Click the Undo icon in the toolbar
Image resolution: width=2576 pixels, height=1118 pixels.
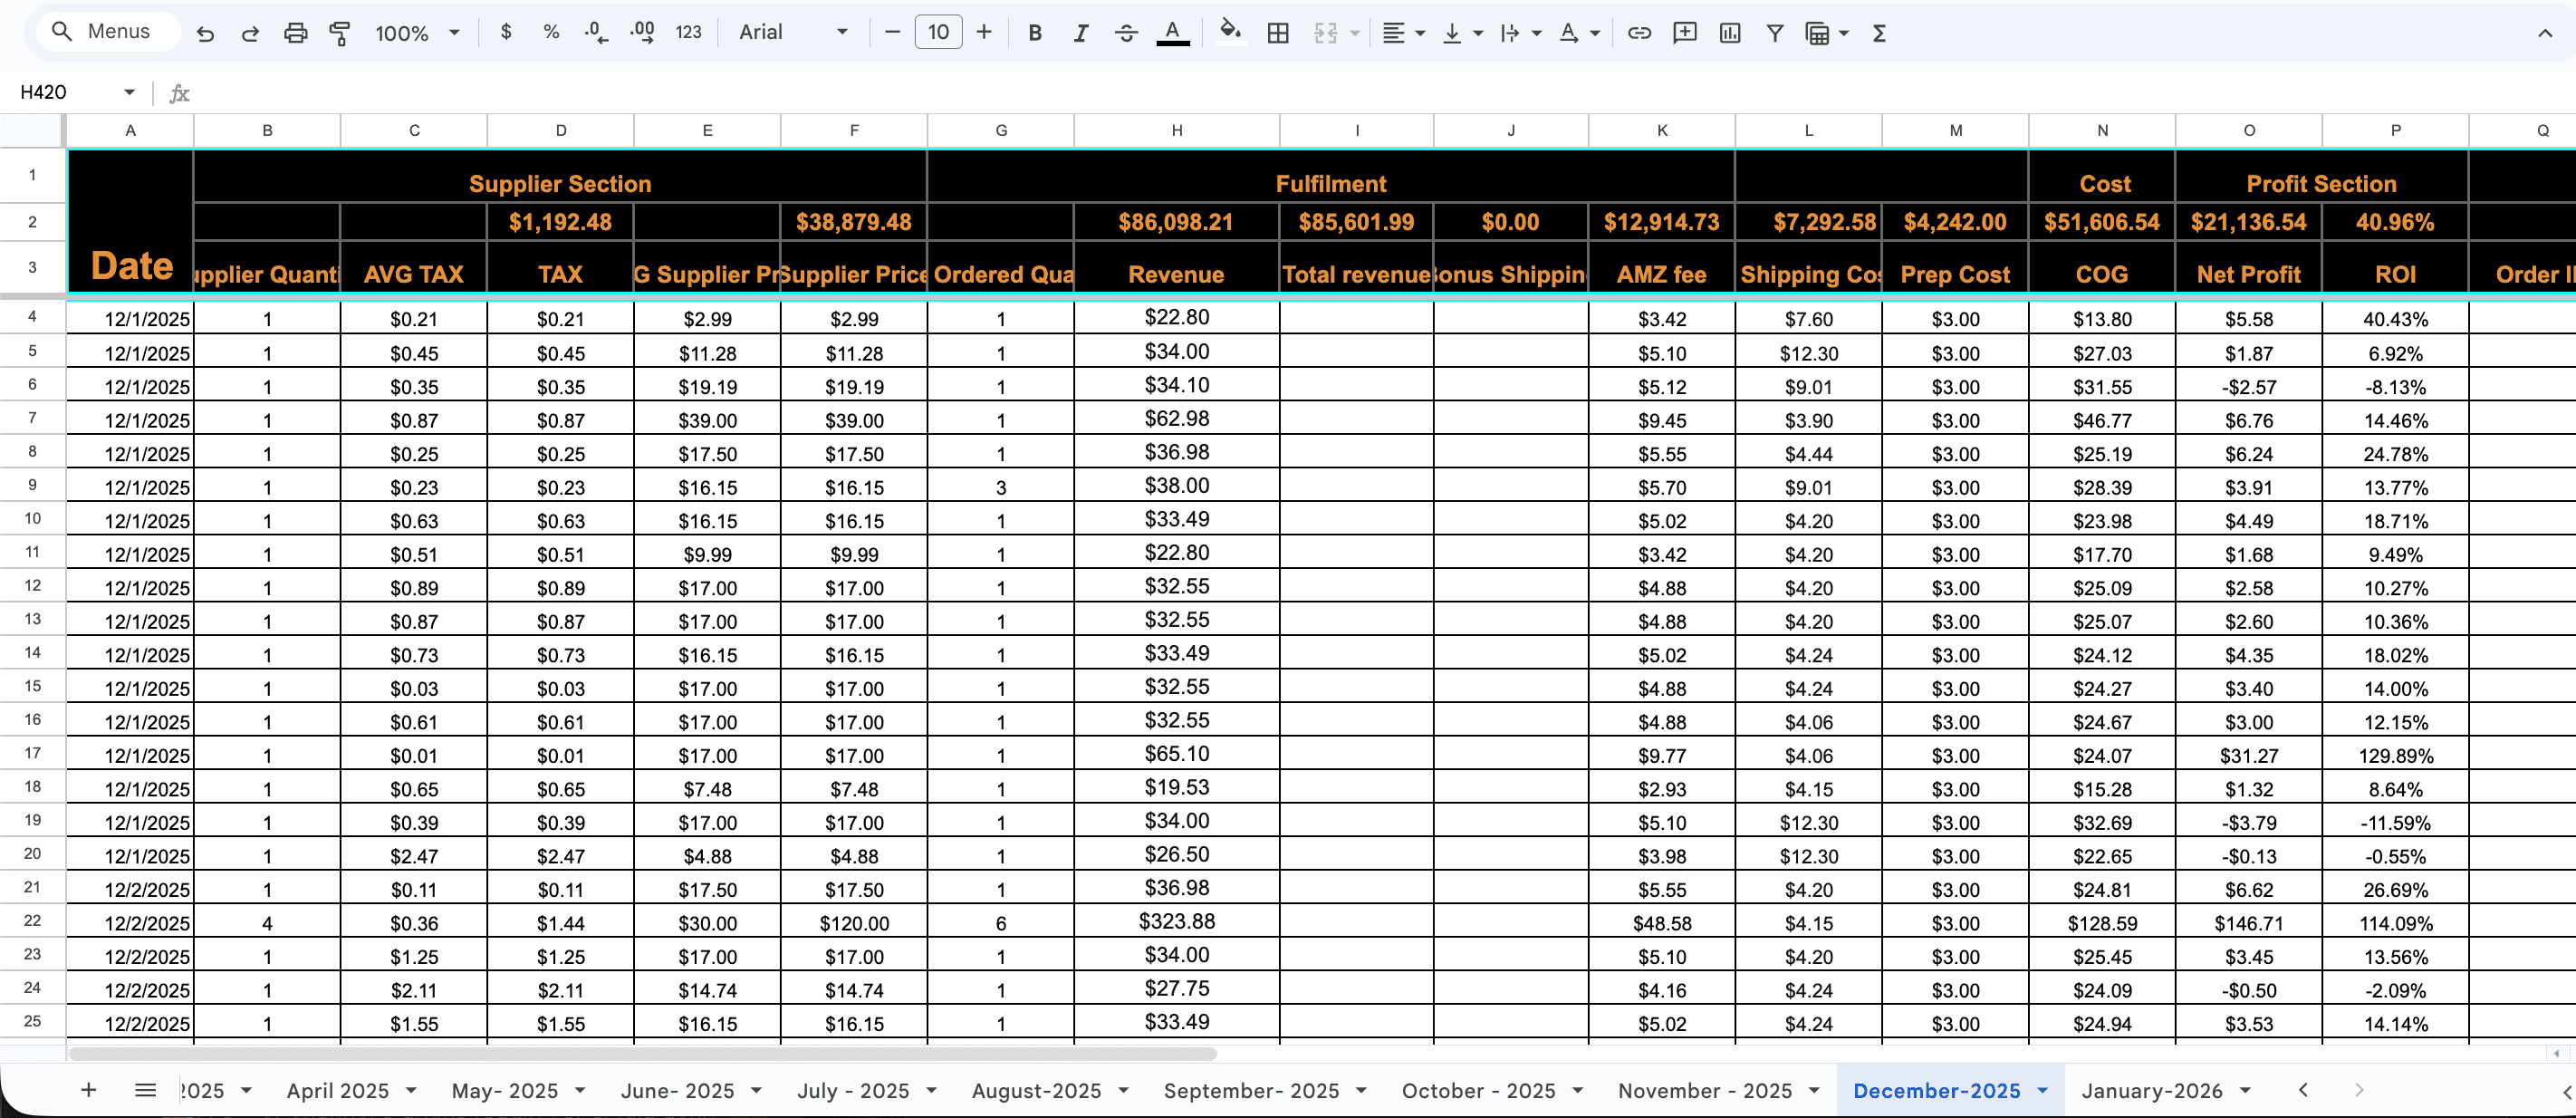pyautogui.click(x=205, y=33)
